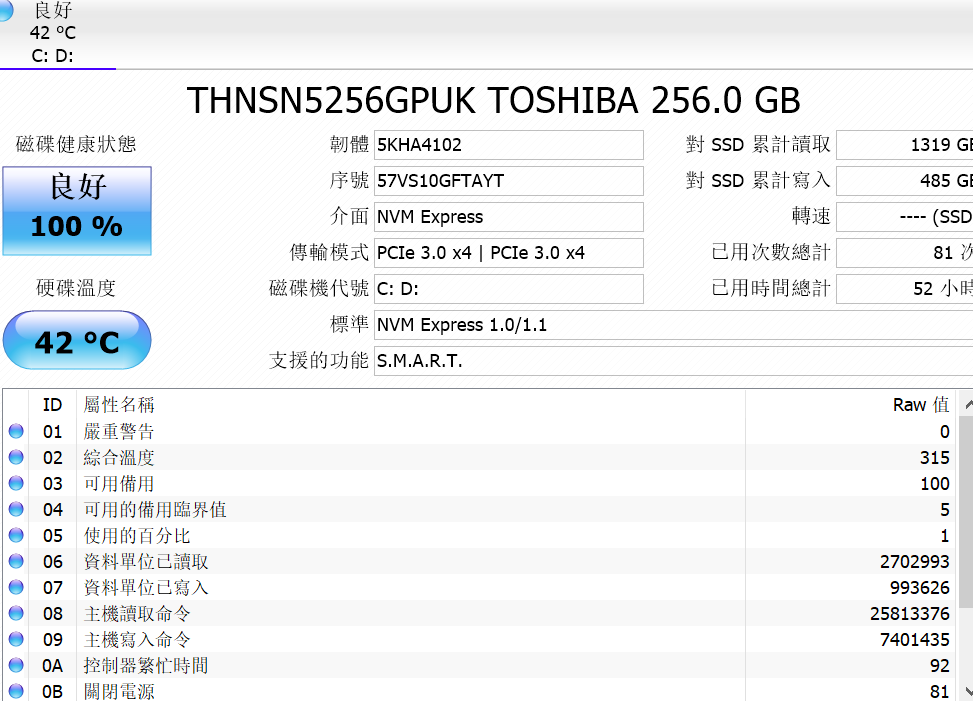This screenshot has width=973, height=701.
Task: Click the blue status dot for attribute 07
Action: point(16,587)
